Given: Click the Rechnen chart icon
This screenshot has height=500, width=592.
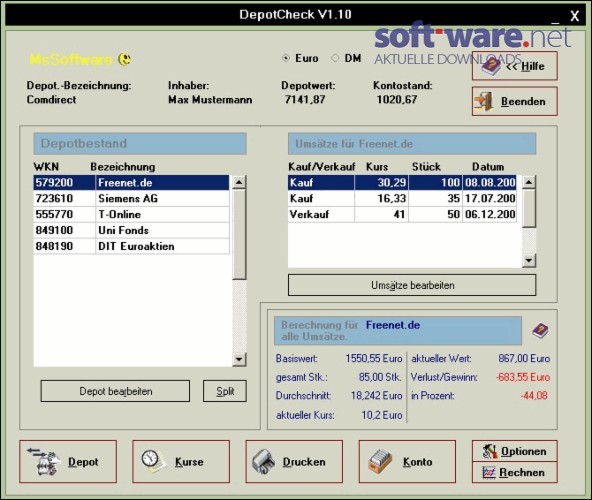Looking at the screenshot, I should point(489,472).
